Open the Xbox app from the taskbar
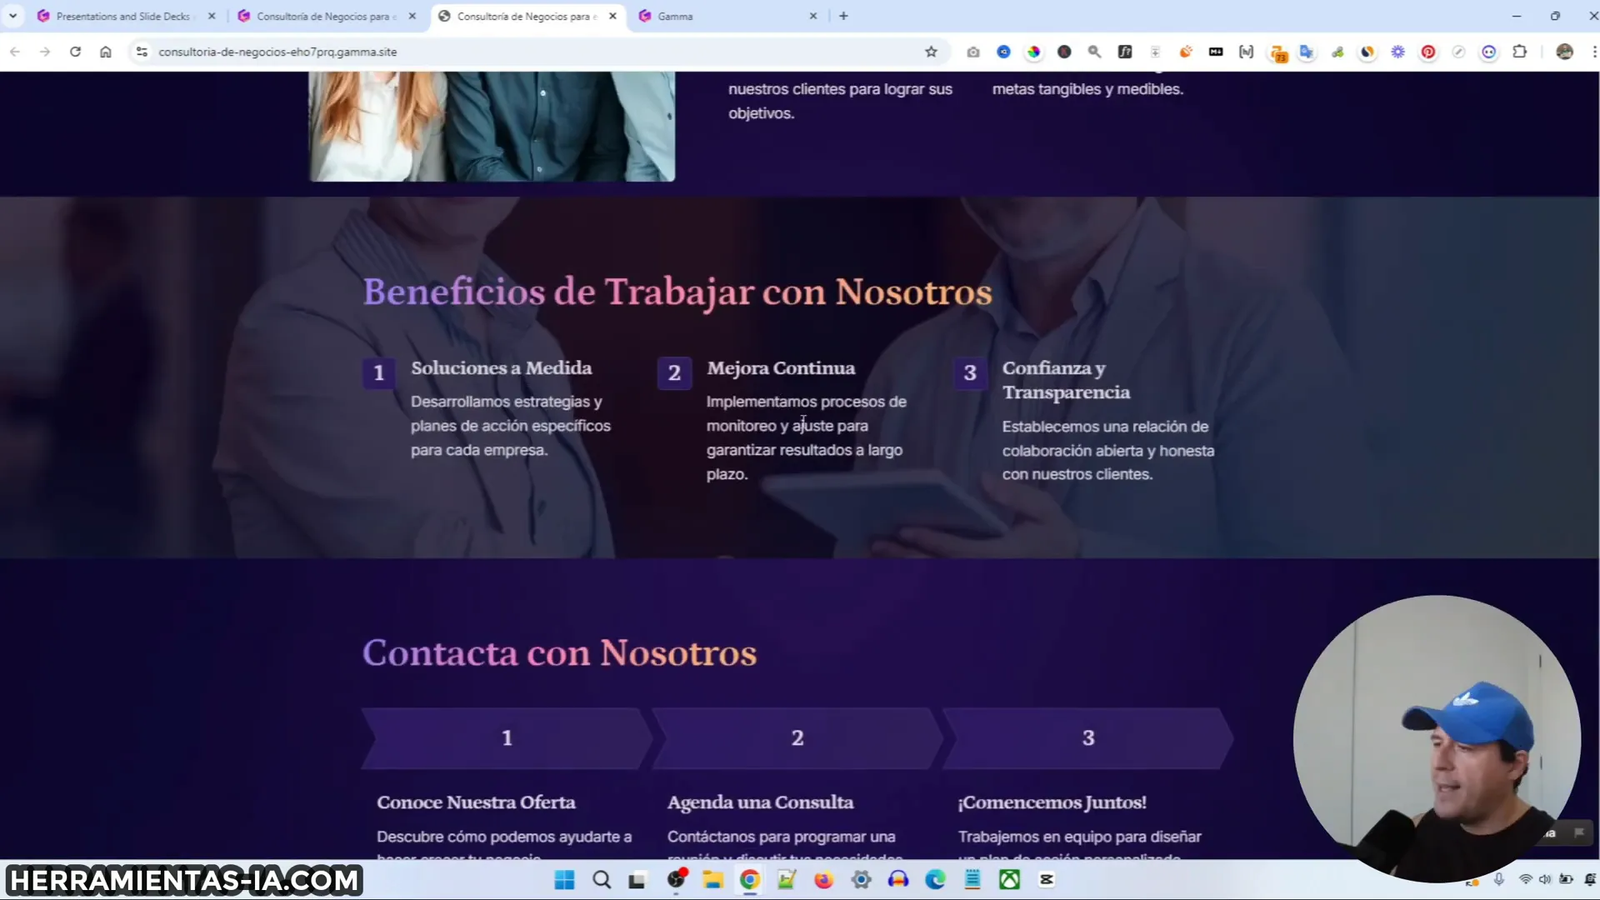 click(1009, 880)
